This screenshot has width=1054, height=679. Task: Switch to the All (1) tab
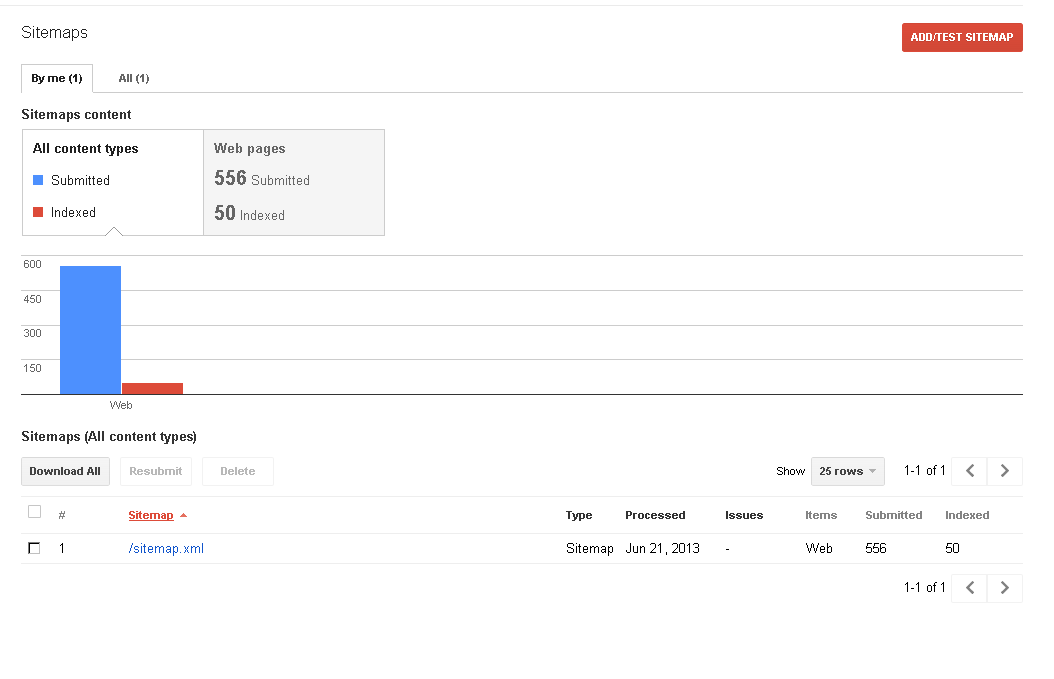tap(134, 78)
